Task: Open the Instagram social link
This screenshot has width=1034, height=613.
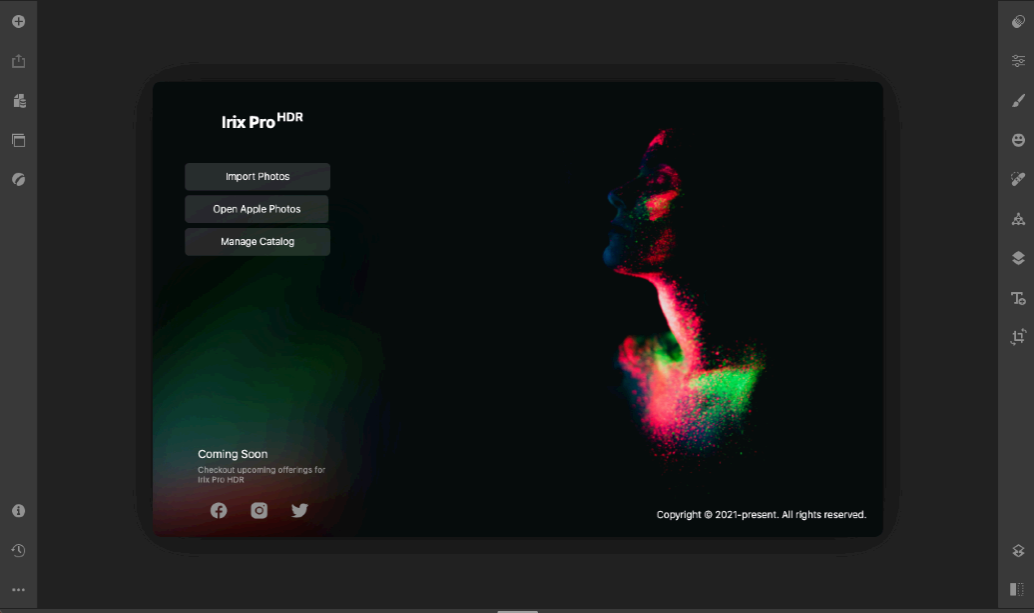Action: pos(259,510)
